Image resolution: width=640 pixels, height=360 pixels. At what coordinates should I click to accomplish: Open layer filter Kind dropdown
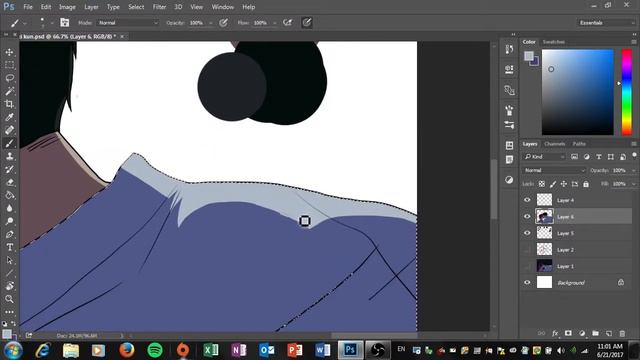coord(544,157)
